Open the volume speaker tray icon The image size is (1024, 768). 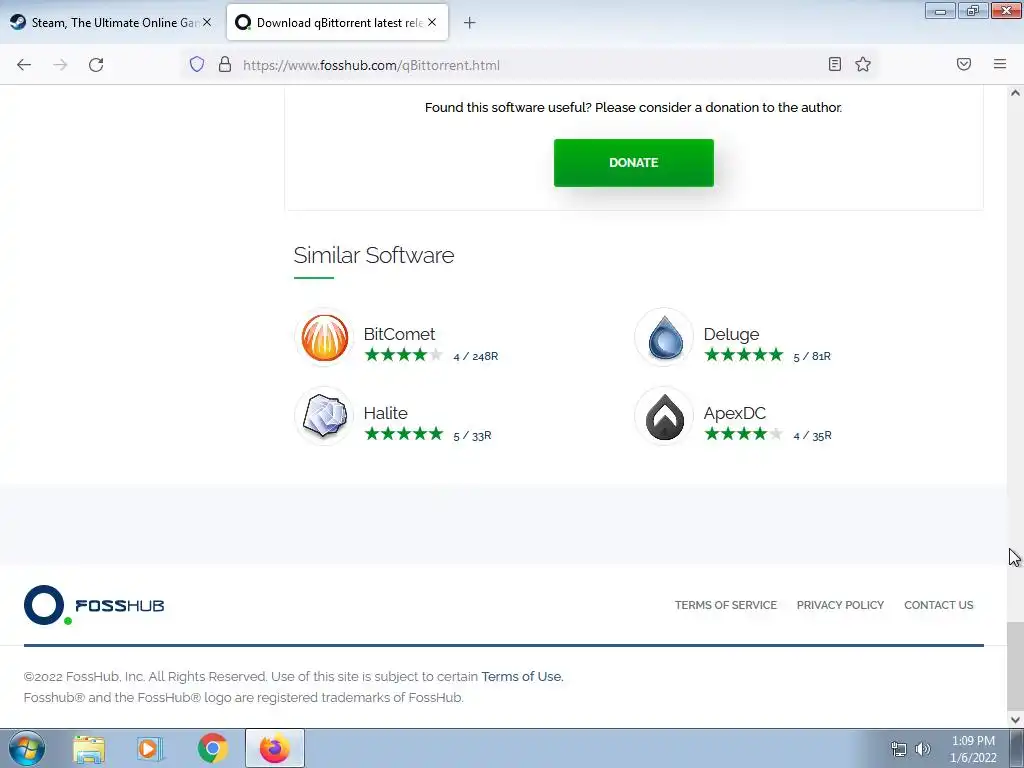pos(922,748)
